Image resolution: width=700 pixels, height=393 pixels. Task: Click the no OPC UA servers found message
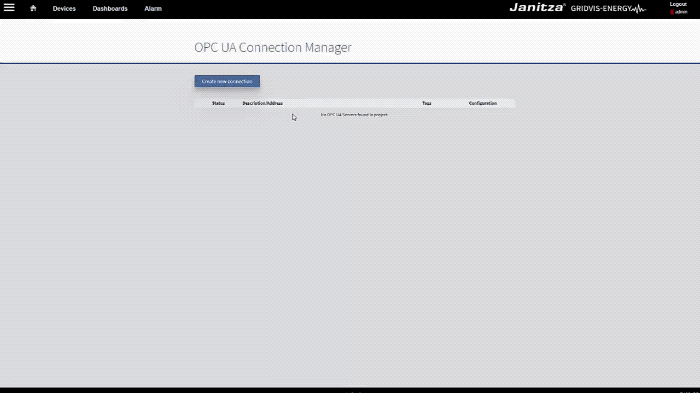pyautogui.click(x=354, y=115)
